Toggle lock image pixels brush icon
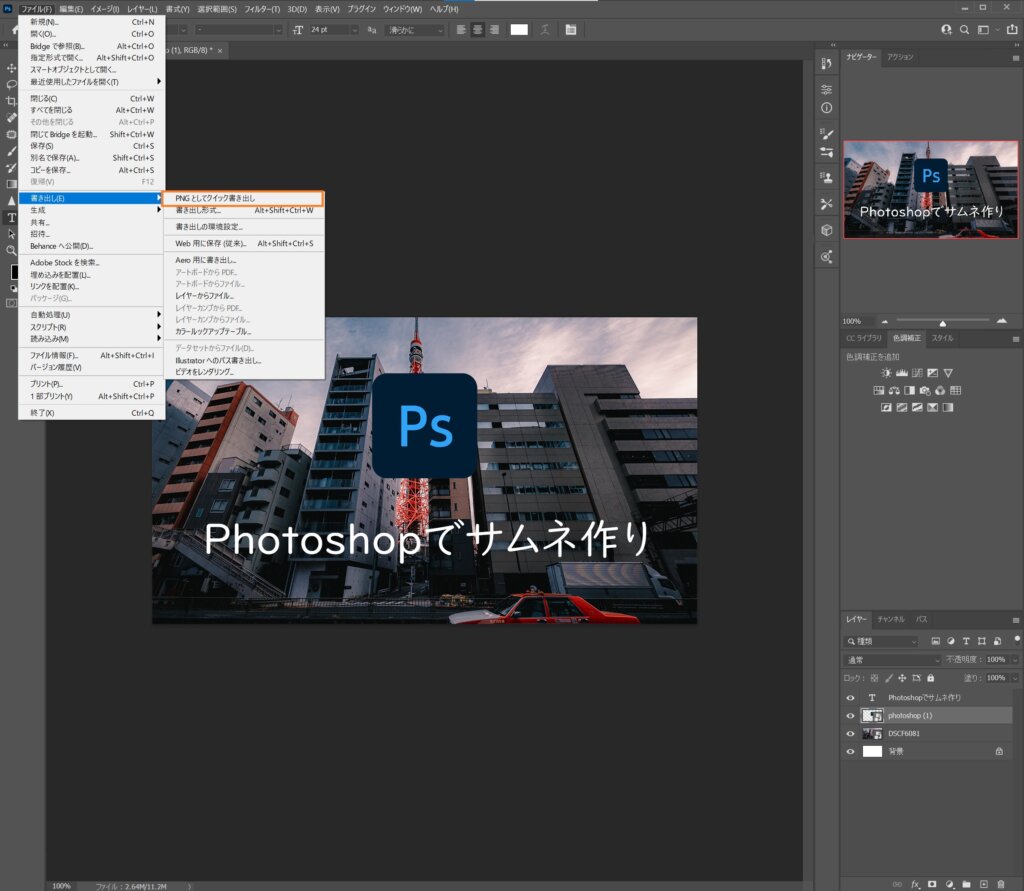 (888, 678)
